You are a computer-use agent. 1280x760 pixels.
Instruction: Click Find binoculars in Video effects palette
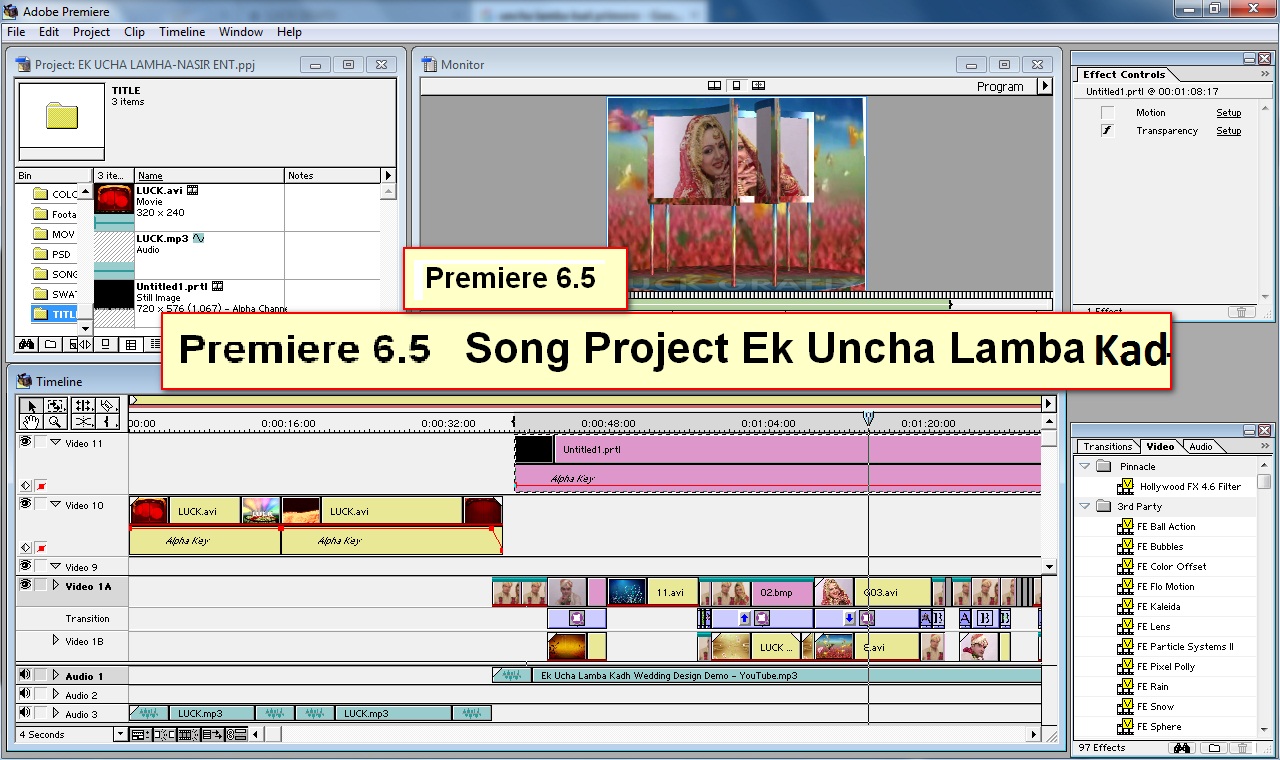coord(1181,748)
